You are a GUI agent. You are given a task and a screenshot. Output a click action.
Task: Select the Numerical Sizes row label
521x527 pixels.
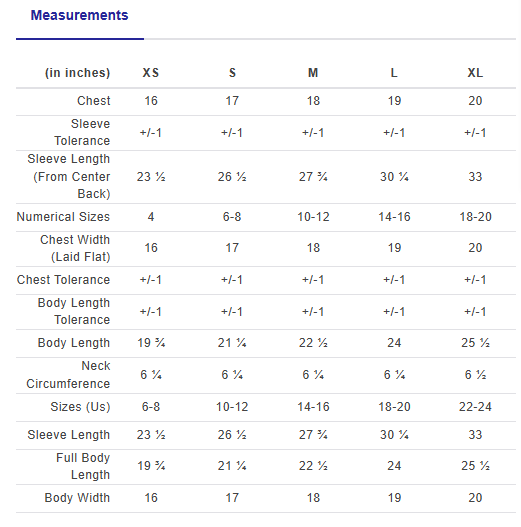coord(63,216)
